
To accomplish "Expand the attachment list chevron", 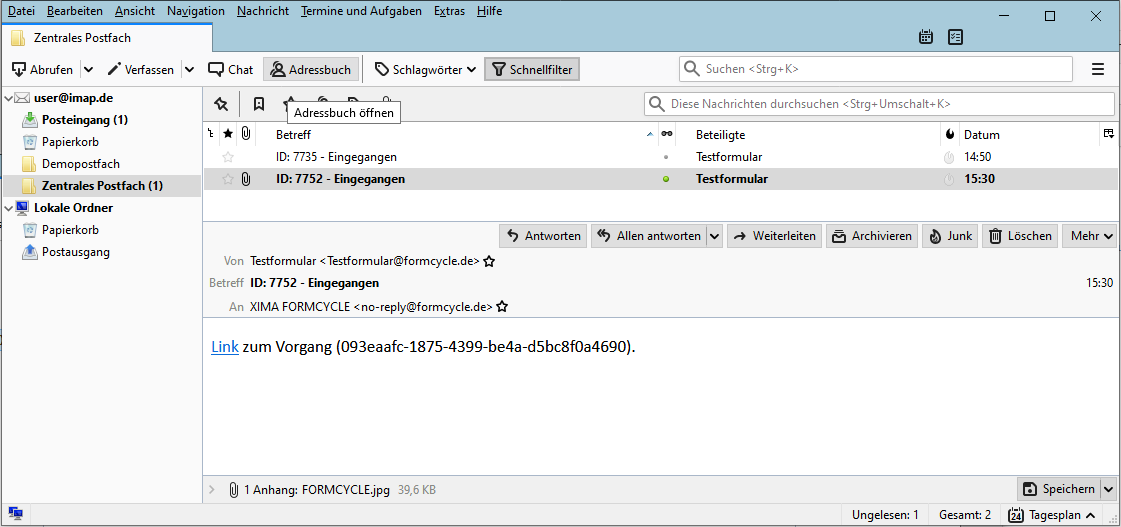I will pos(211,489).
